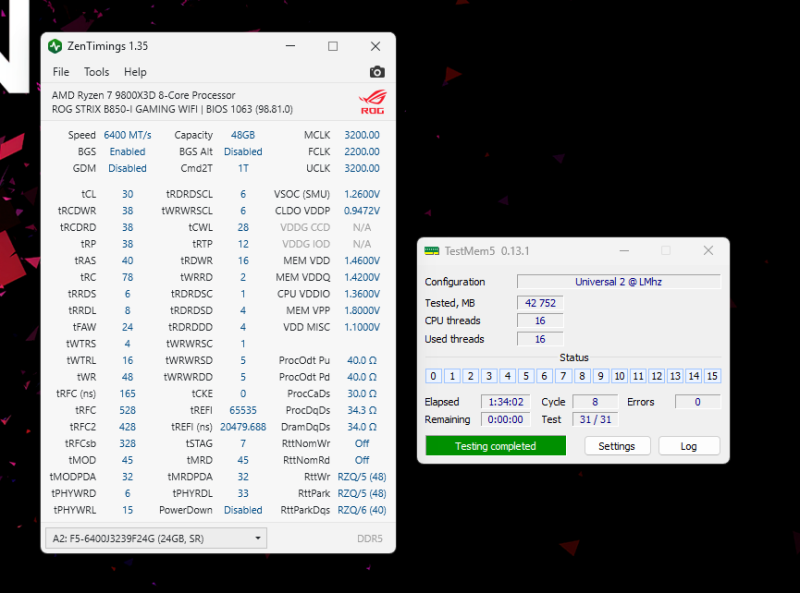Click the Tested MB value 42 752
The image size is (800, 593).
540,303
